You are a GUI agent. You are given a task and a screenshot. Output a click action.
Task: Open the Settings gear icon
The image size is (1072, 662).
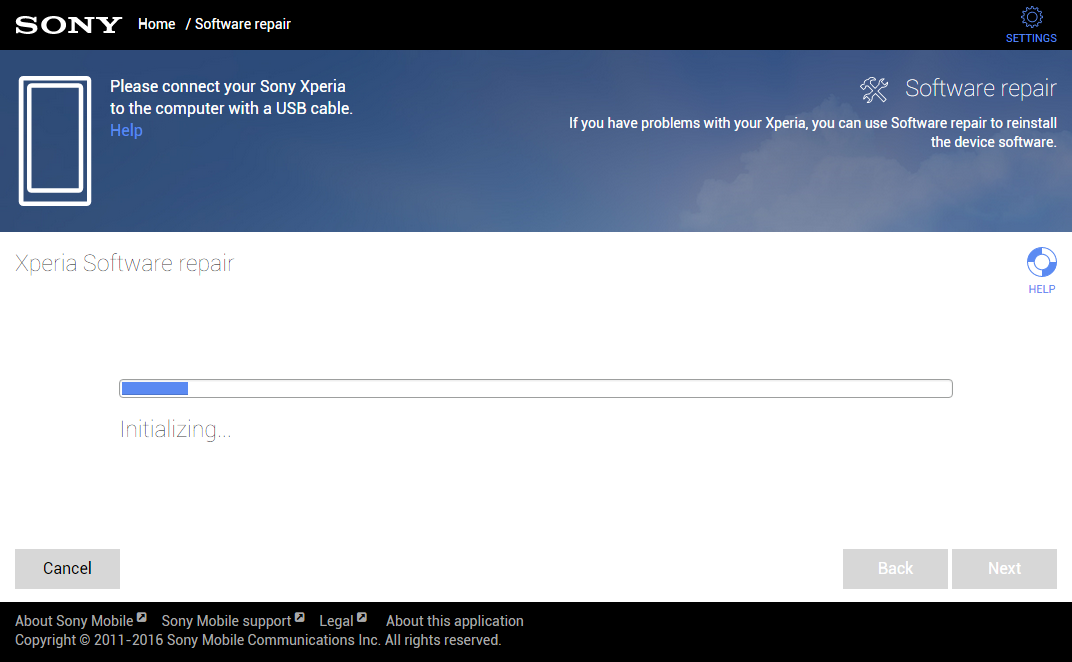coord(1031,17)
